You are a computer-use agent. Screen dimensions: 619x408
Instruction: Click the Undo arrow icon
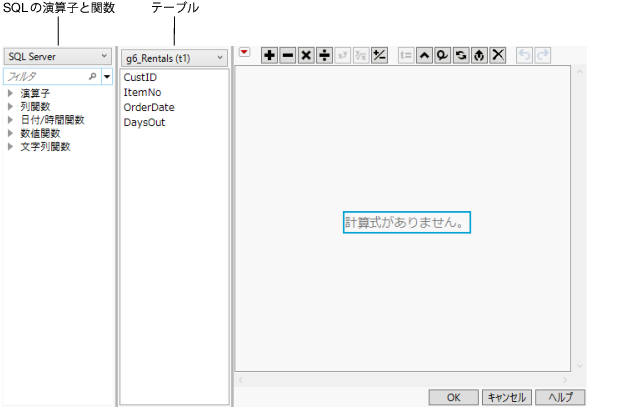[524, 55]
